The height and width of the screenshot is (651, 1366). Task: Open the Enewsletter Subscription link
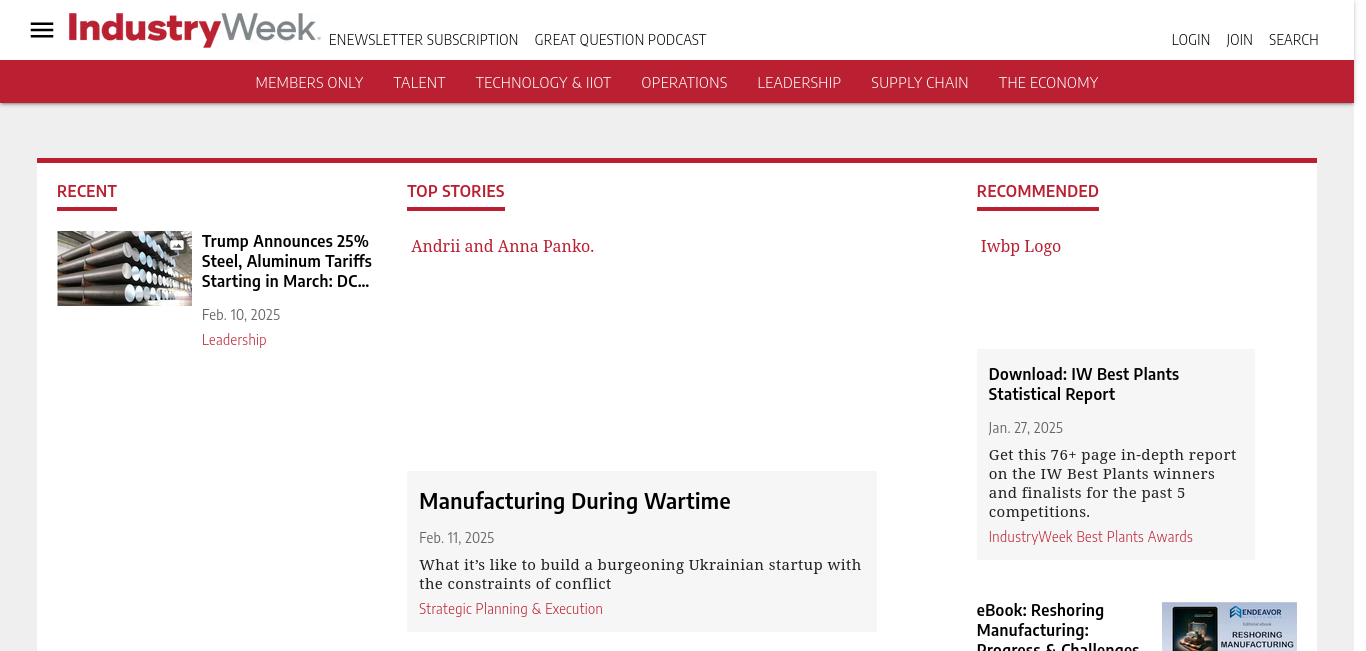(423, 40)
